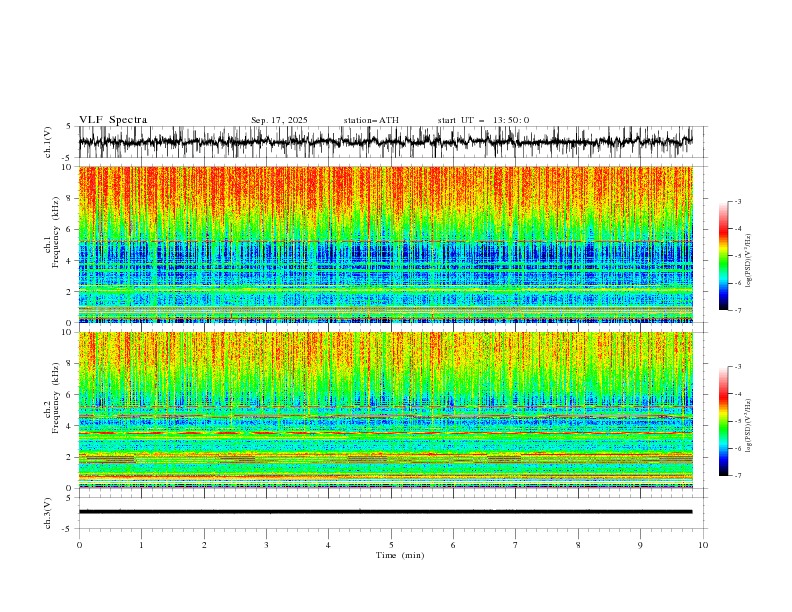Click the time axis tick label '5'
792x612 pixels.
[x=391, y=545]
